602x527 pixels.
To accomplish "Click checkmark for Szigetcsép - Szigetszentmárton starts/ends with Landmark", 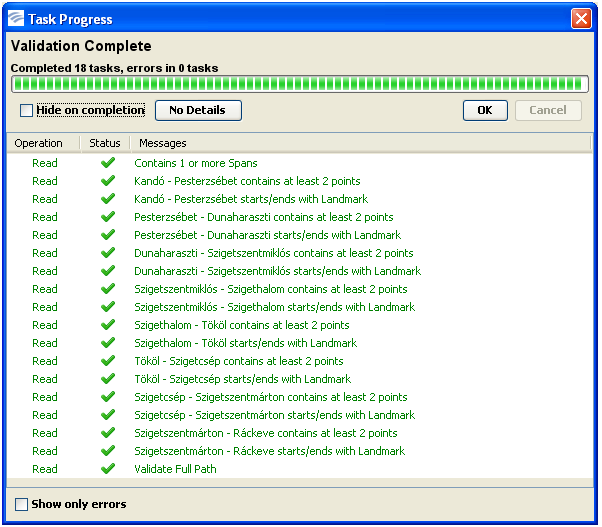I will click(108, 415).
